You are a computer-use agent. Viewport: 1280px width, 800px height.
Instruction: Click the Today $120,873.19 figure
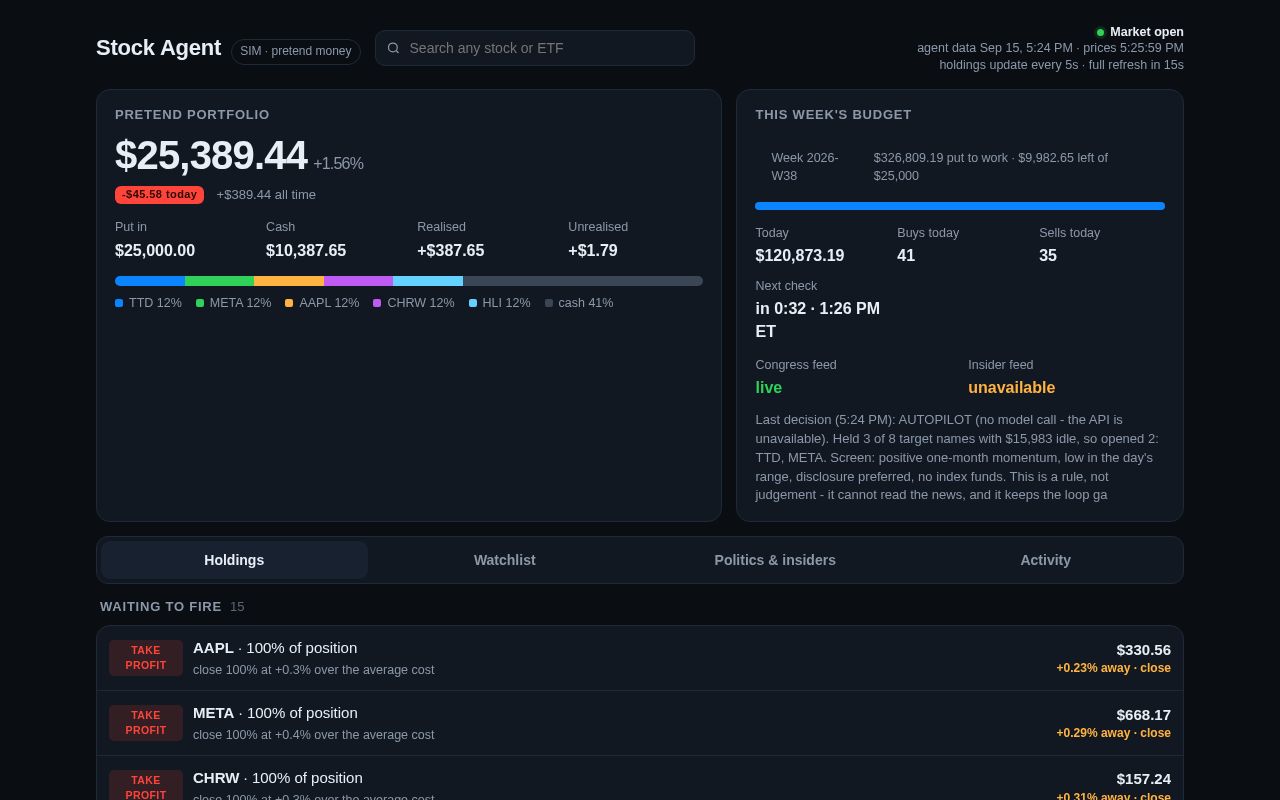pos(800,256)
